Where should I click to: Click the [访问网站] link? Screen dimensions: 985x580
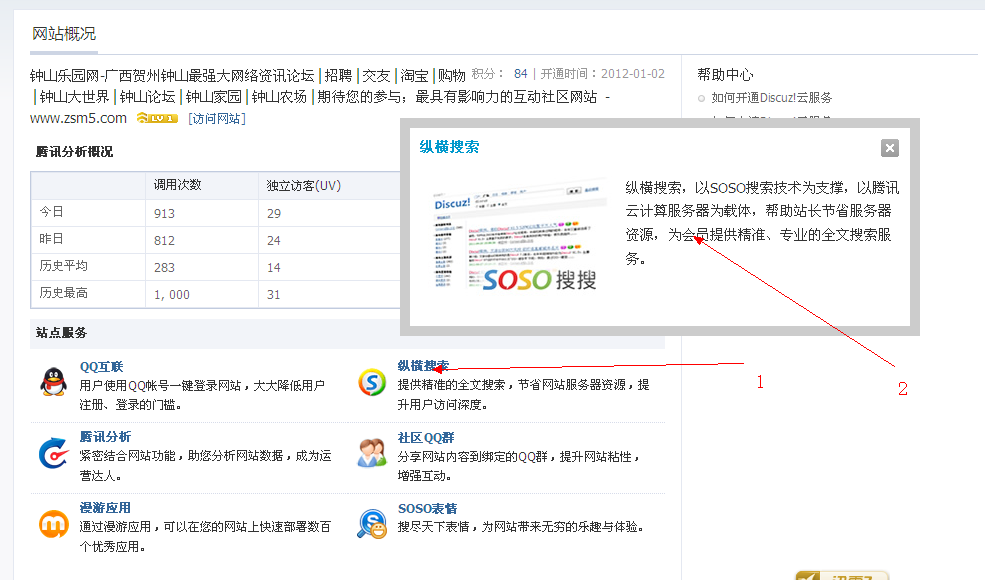point(217,118)
